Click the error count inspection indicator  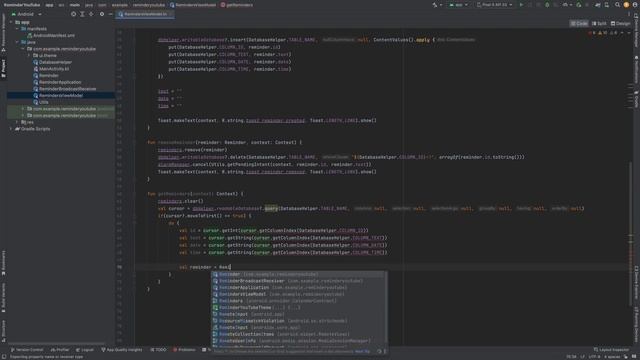coord(592,33)
